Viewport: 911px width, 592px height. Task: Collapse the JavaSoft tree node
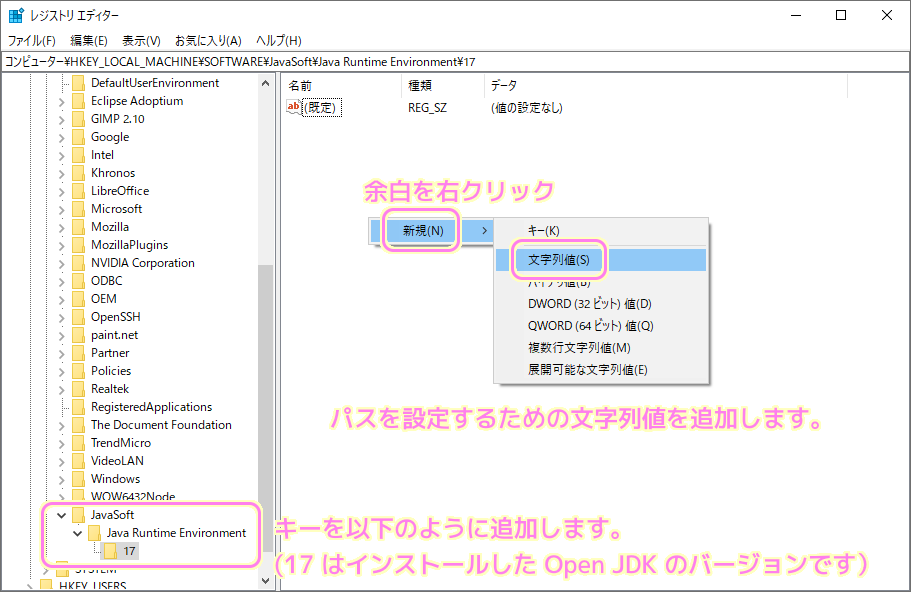[x=62, y=517]
